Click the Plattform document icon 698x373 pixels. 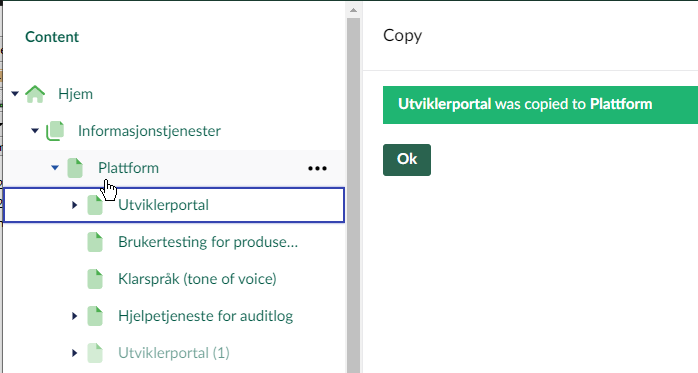coord(75,168)
